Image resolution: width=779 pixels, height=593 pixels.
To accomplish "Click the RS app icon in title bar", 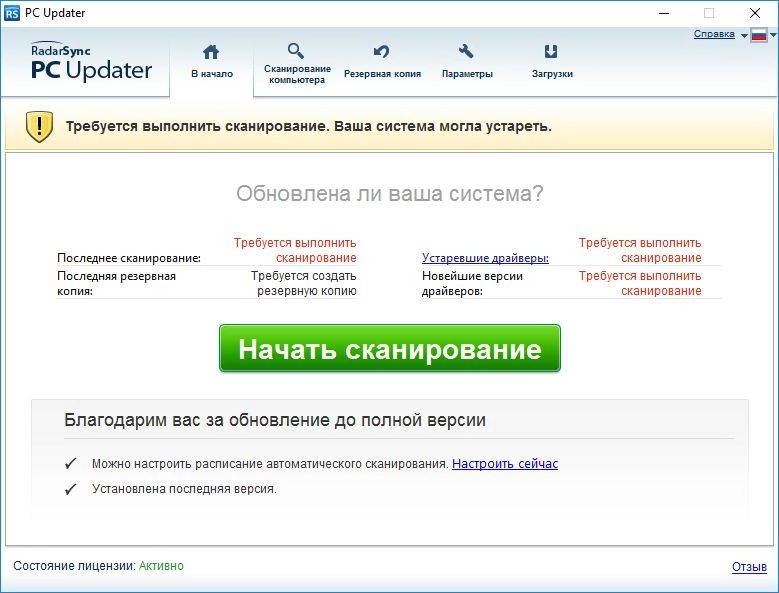I will click(12, 13).
